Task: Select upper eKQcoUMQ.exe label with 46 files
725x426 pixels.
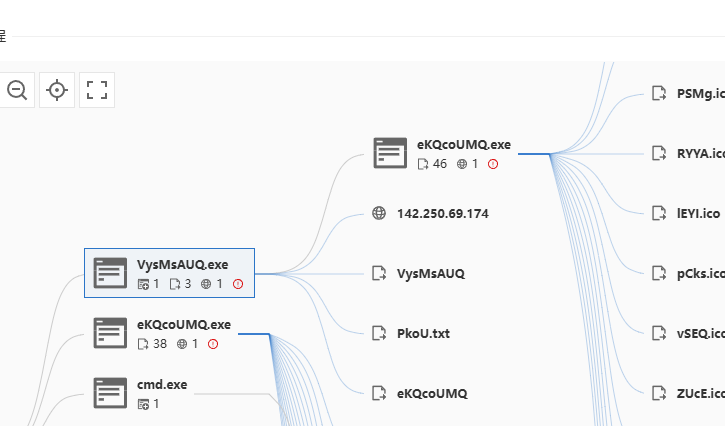Action: [x=464, y=145]
